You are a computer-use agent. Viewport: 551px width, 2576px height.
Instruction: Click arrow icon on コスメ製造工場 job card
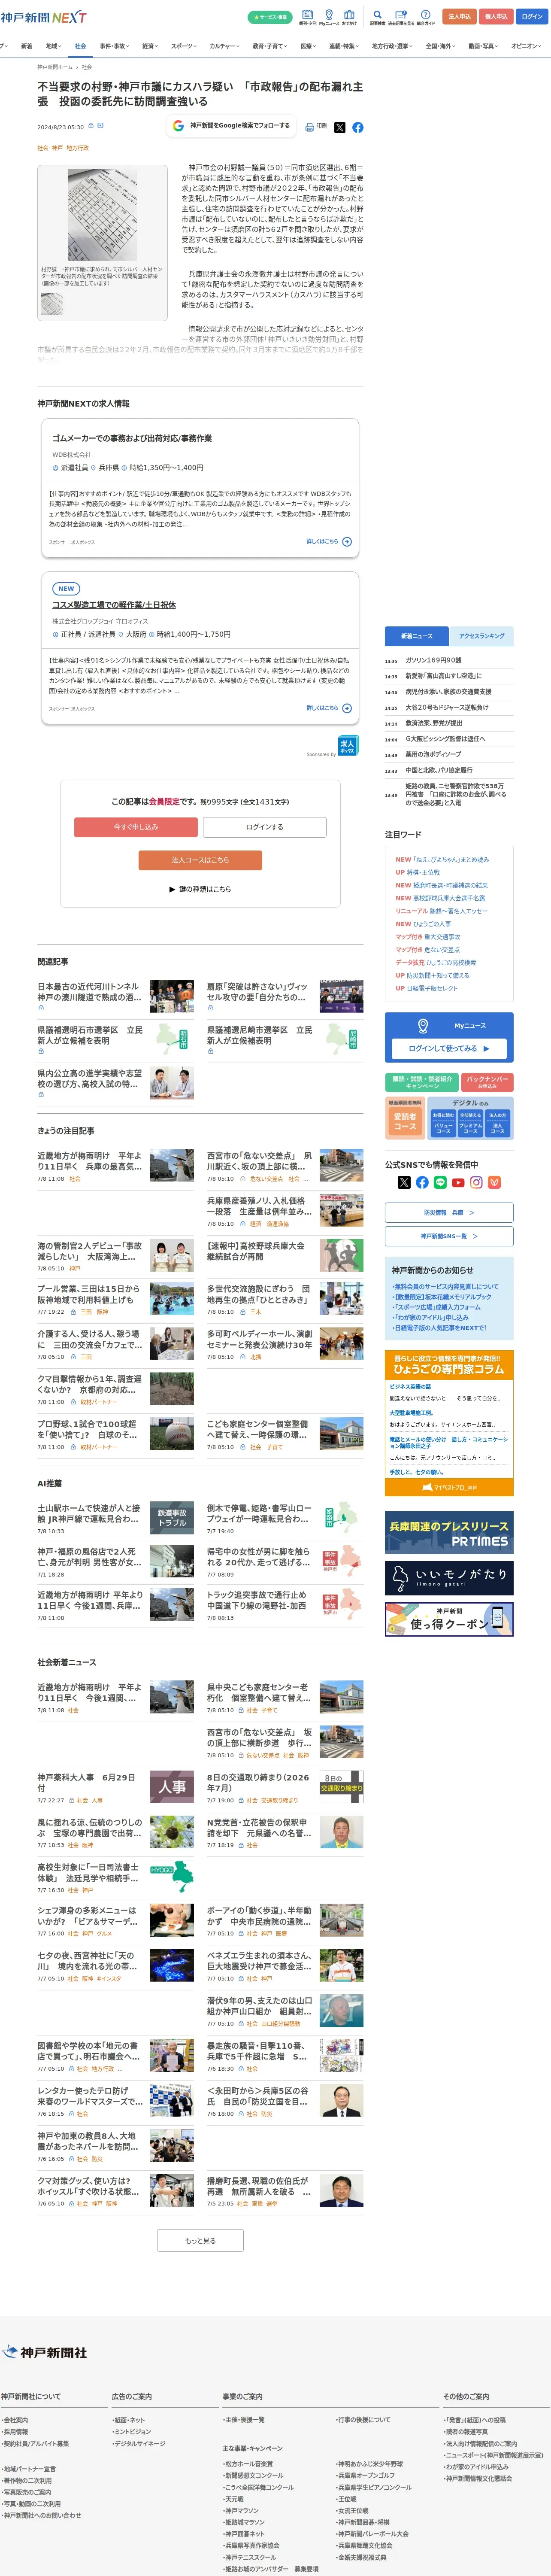[347, 708]
